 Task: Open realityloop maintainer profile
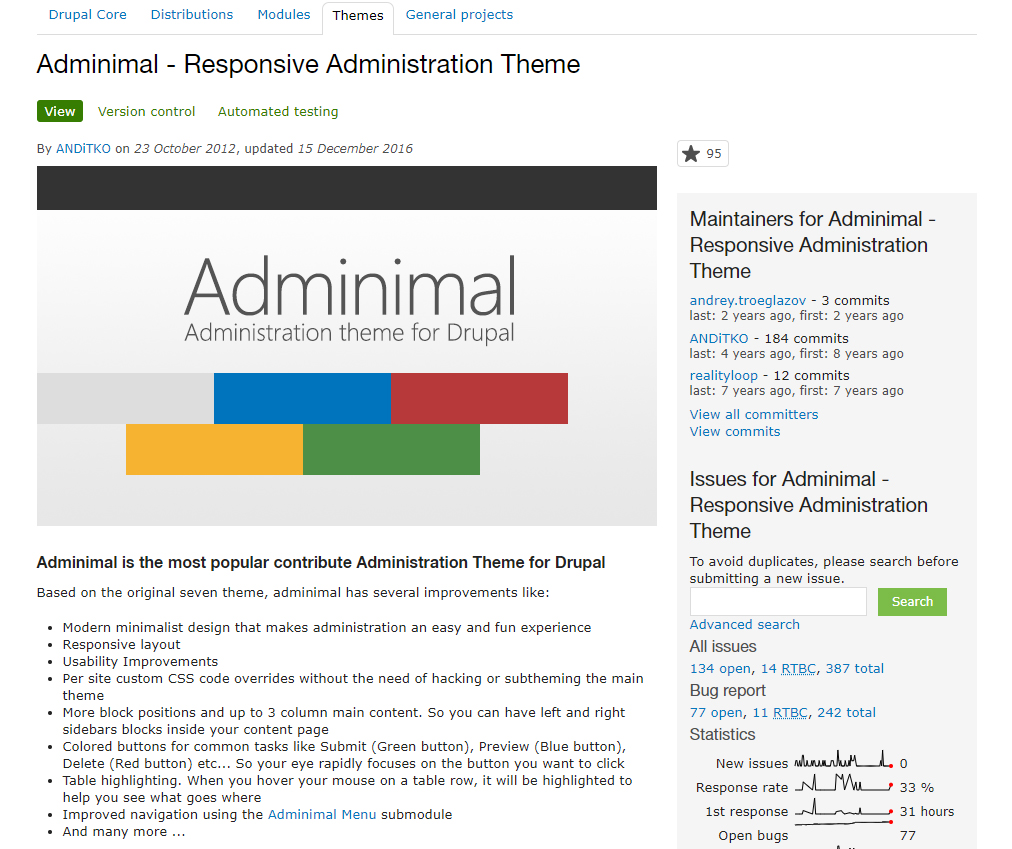[723, 376]
